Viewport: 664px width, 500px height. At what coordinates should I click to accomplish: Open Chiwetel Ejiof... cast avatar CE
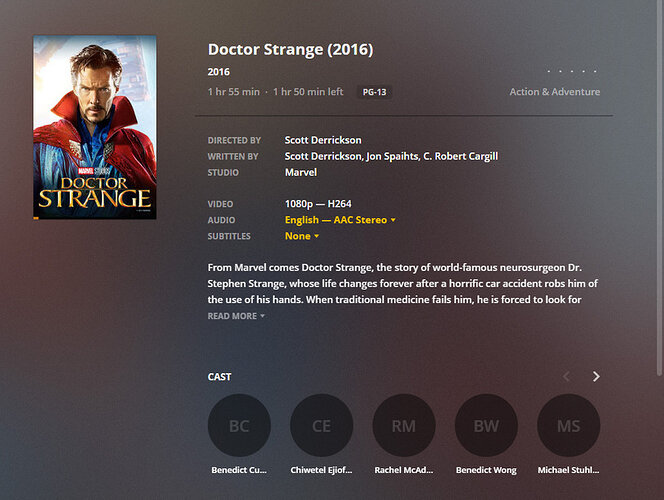tap(321, 425)
